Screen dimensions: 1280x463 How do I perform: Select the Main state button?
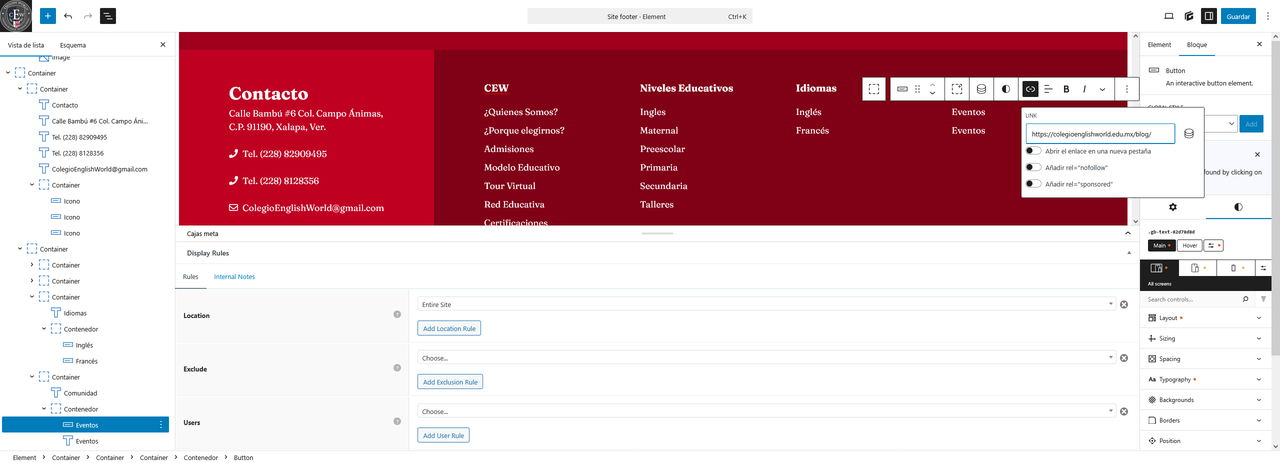[x=1161, y=245]
